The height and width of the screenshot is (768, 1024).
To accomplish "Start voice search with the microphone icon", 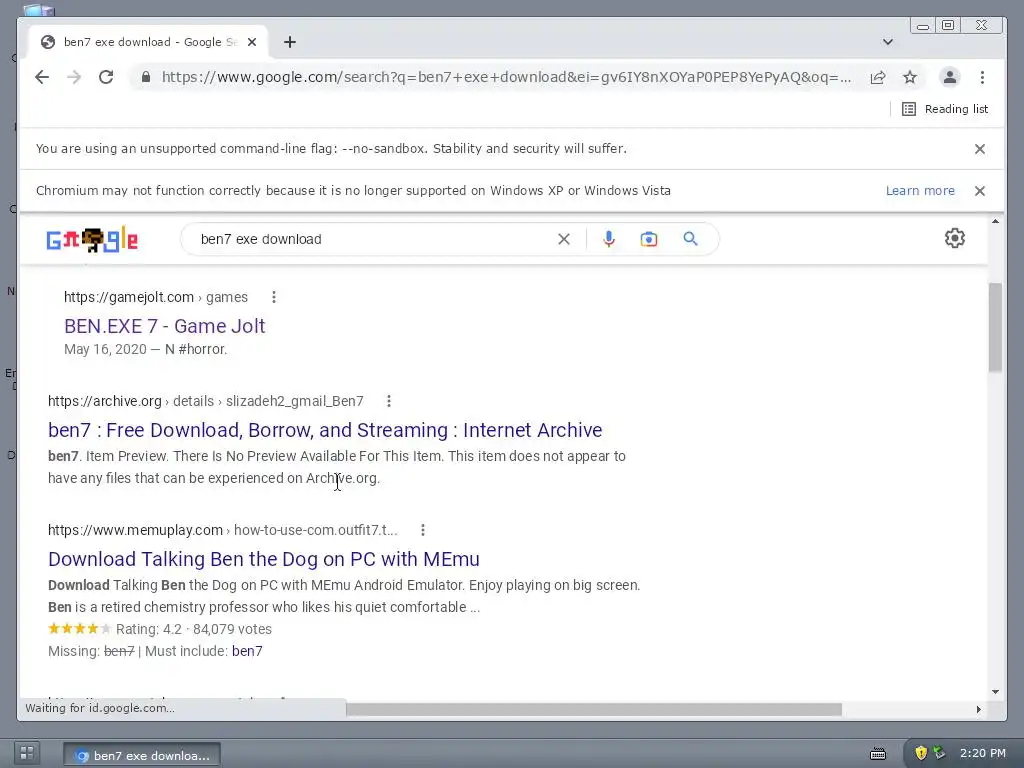I will point(609,239).
